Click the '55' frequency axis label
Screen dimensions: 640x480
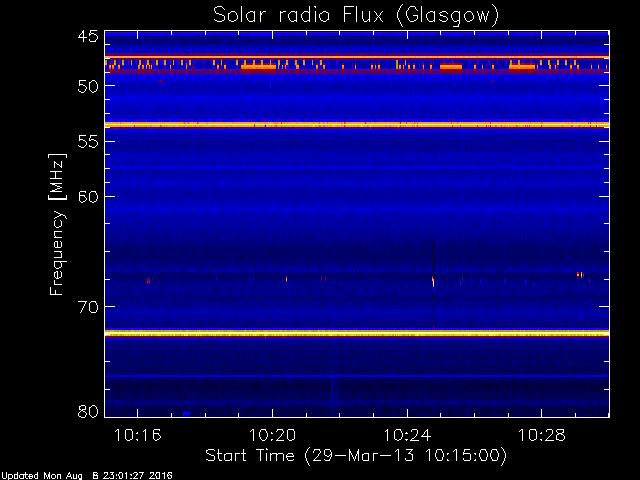(88, 142)
